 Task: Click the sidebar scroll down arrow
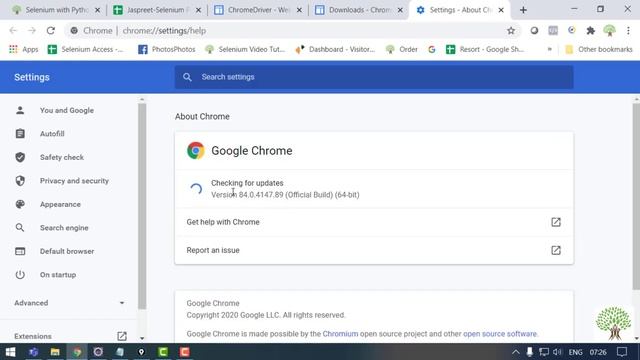point(142,338)
